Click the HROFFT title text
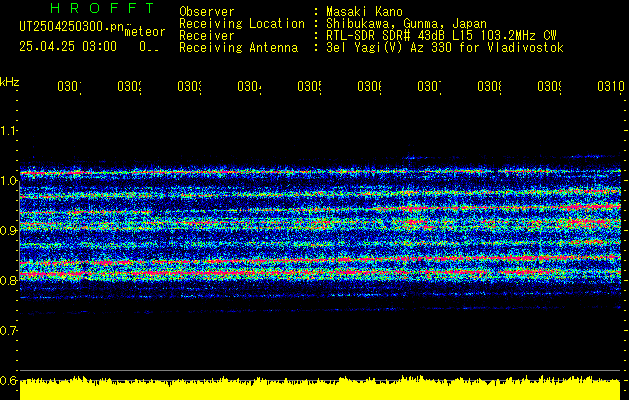This screenshot has height=400, width=629. coord(103,8)
